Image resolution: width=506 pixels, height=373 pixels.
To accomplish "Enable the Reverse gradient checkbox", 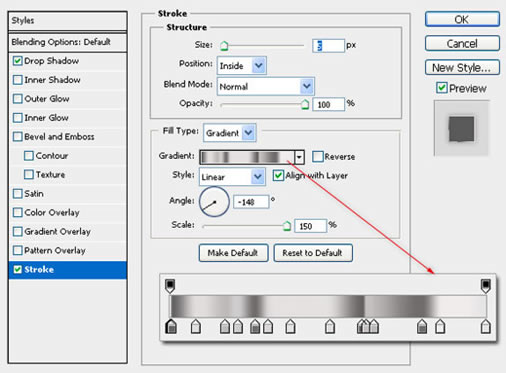I will point(318,156).
